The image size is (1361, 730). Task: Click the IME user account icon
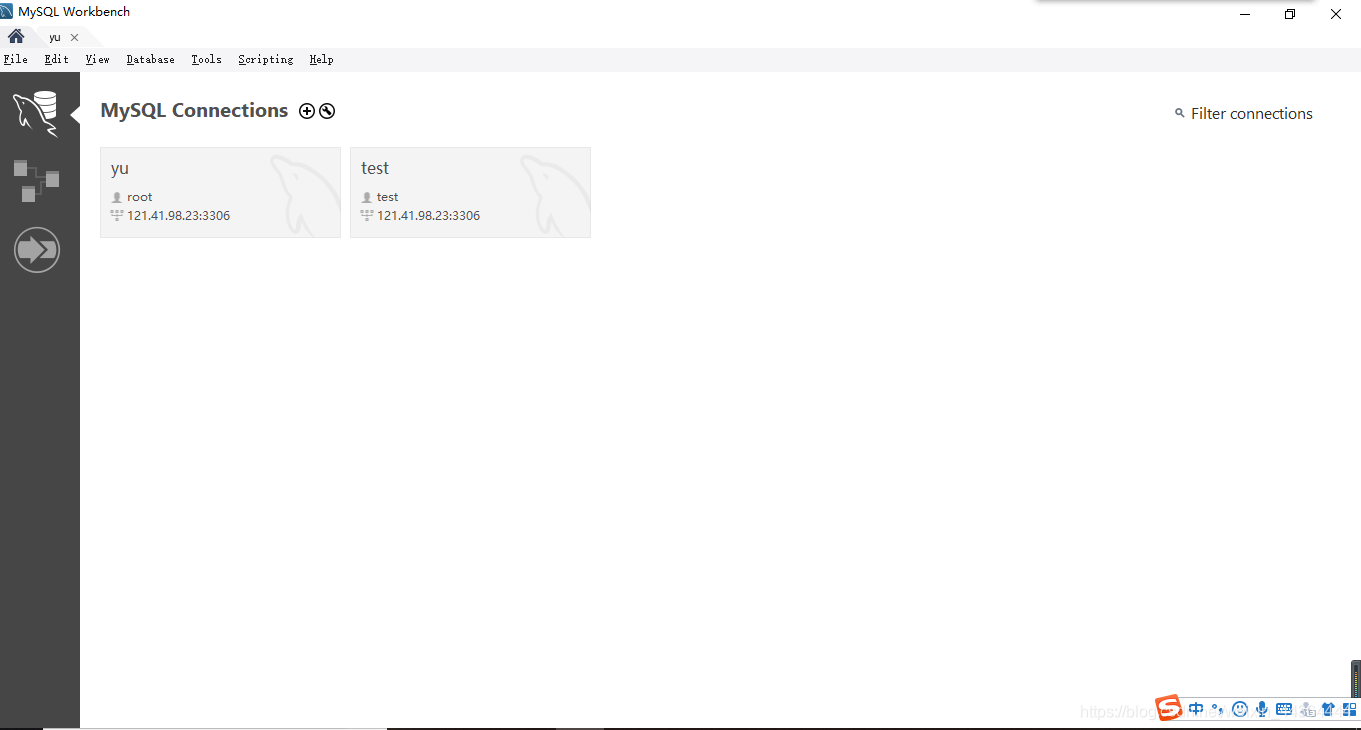1307,709
